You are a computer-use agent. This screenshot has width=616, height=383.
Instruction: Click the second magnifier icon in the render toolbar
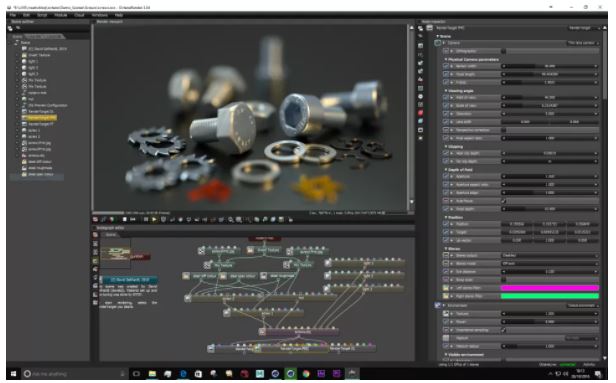coord(239,220)
